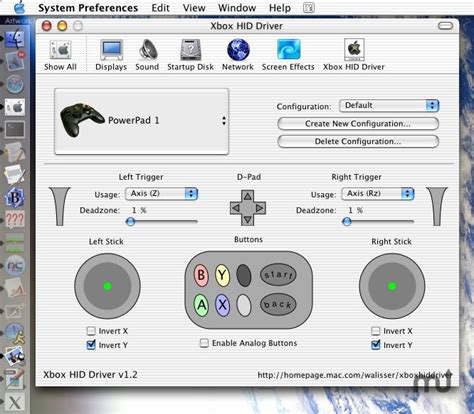Click the Left Stick position pad

click(107, 286)
